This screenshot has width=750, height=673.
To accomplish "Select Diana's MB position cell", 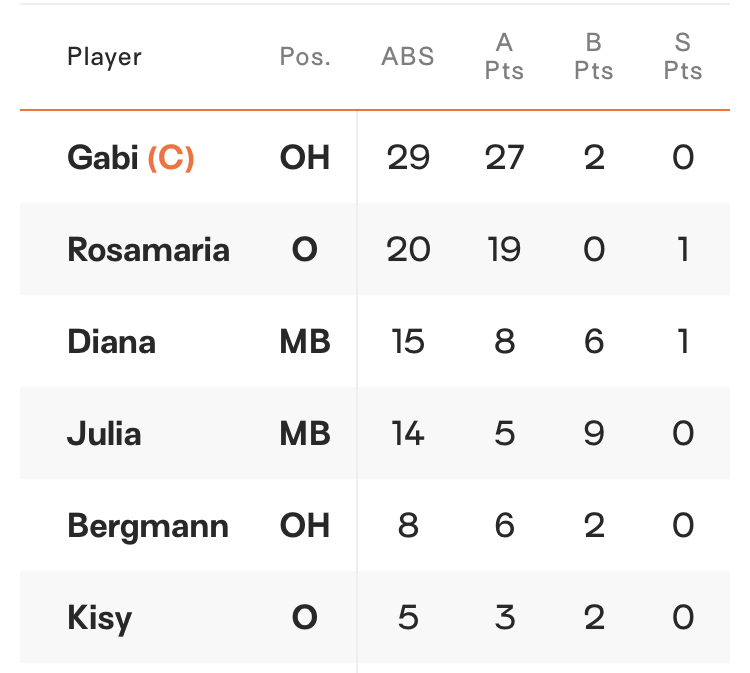I will click(x=305, y=342).
